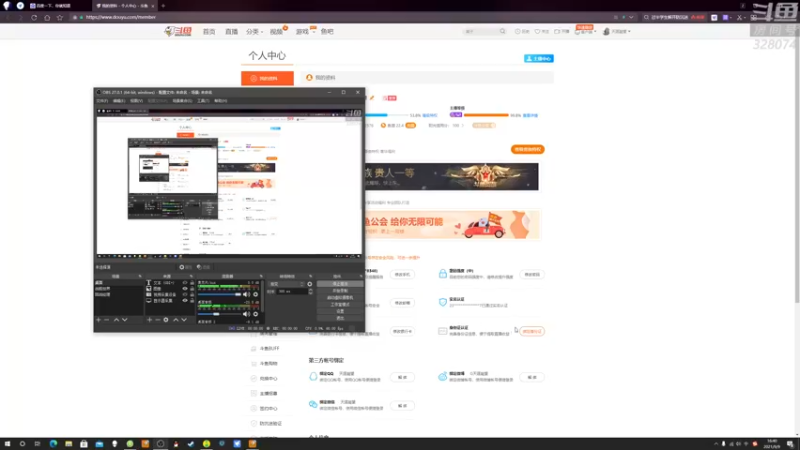The height and width of the screenshot is (450, 800).
Task: Add a new scene in OBS scenes panel
Action: click(x=98, y=319)
